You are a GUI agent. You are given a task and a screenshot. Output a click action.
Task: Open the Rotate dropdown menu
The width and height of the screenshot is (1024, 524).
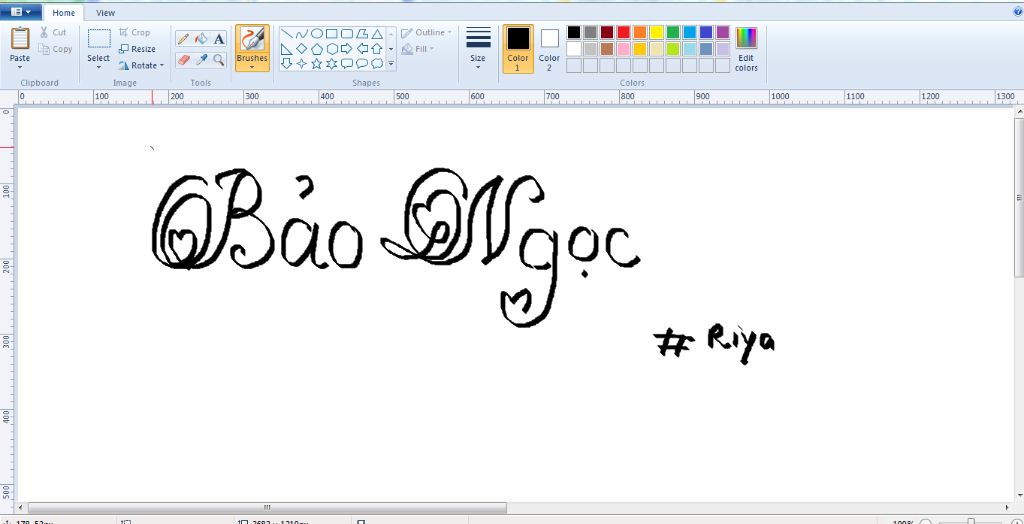click(141, 65)
